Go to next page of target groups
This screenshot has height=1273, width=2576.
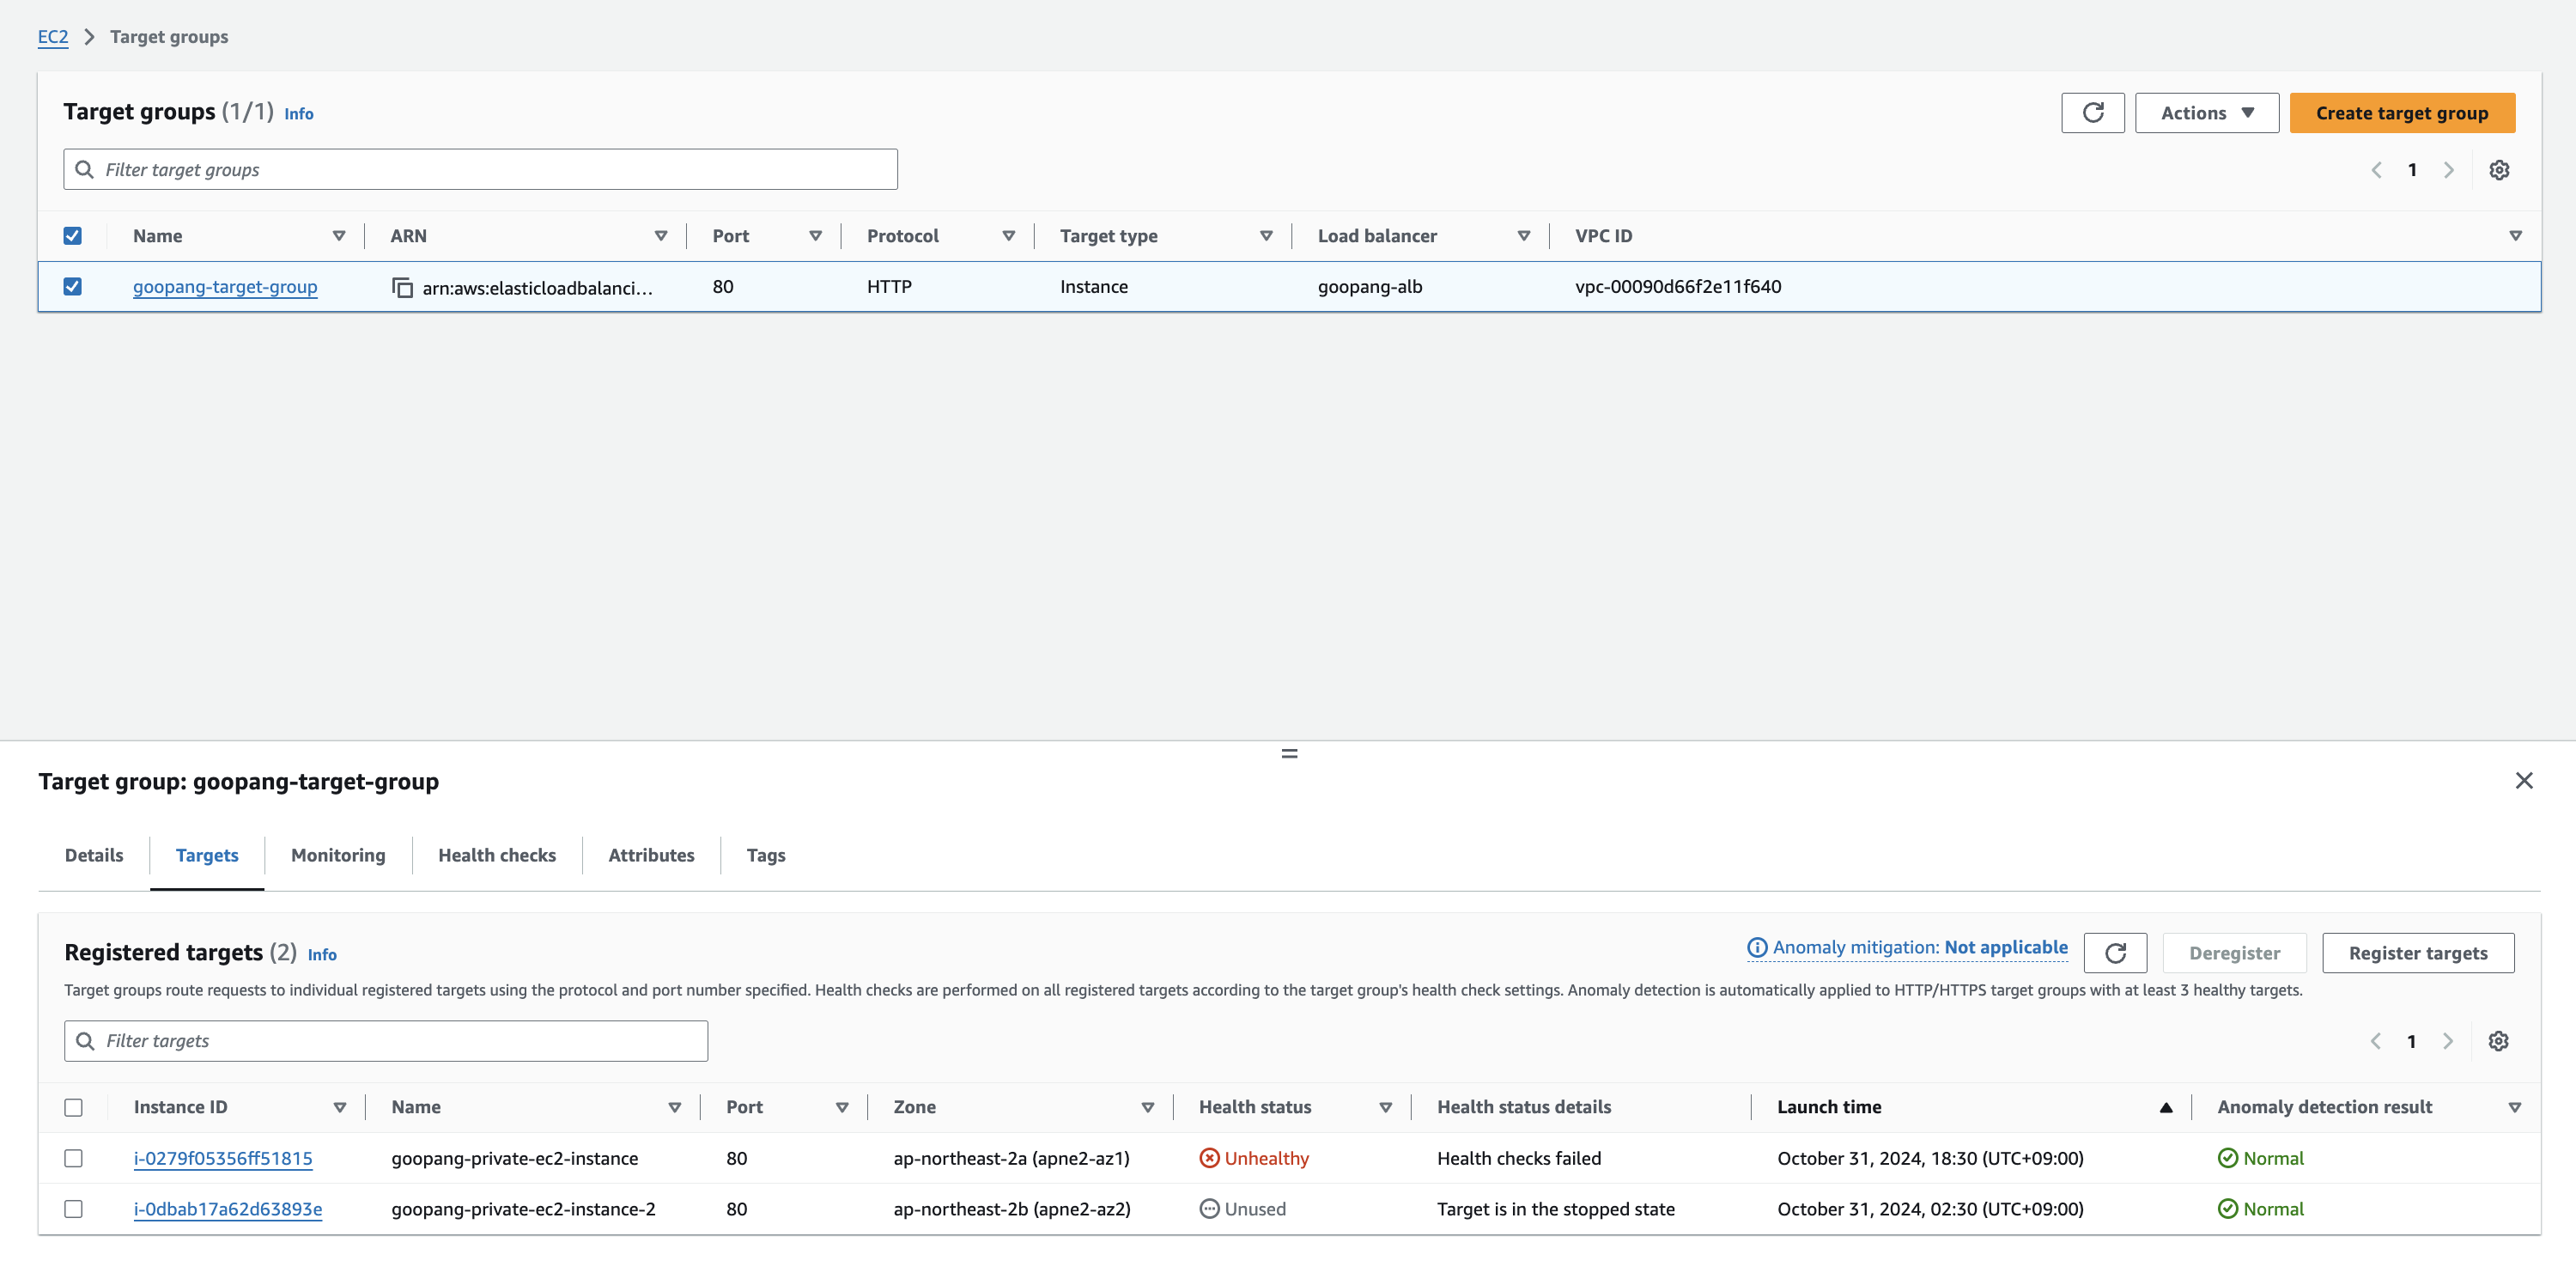2448,170
